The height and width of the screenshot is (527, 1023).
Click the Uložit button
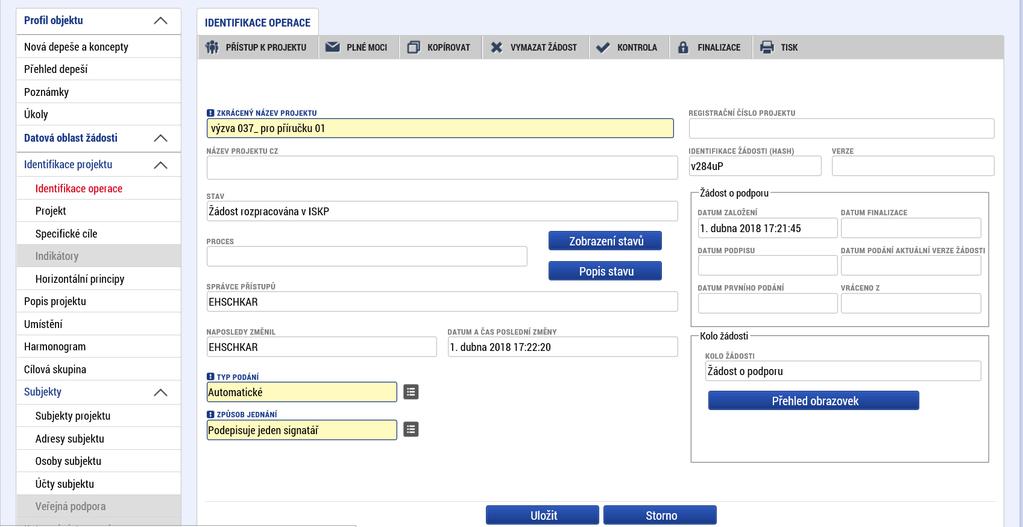(542, 515)
